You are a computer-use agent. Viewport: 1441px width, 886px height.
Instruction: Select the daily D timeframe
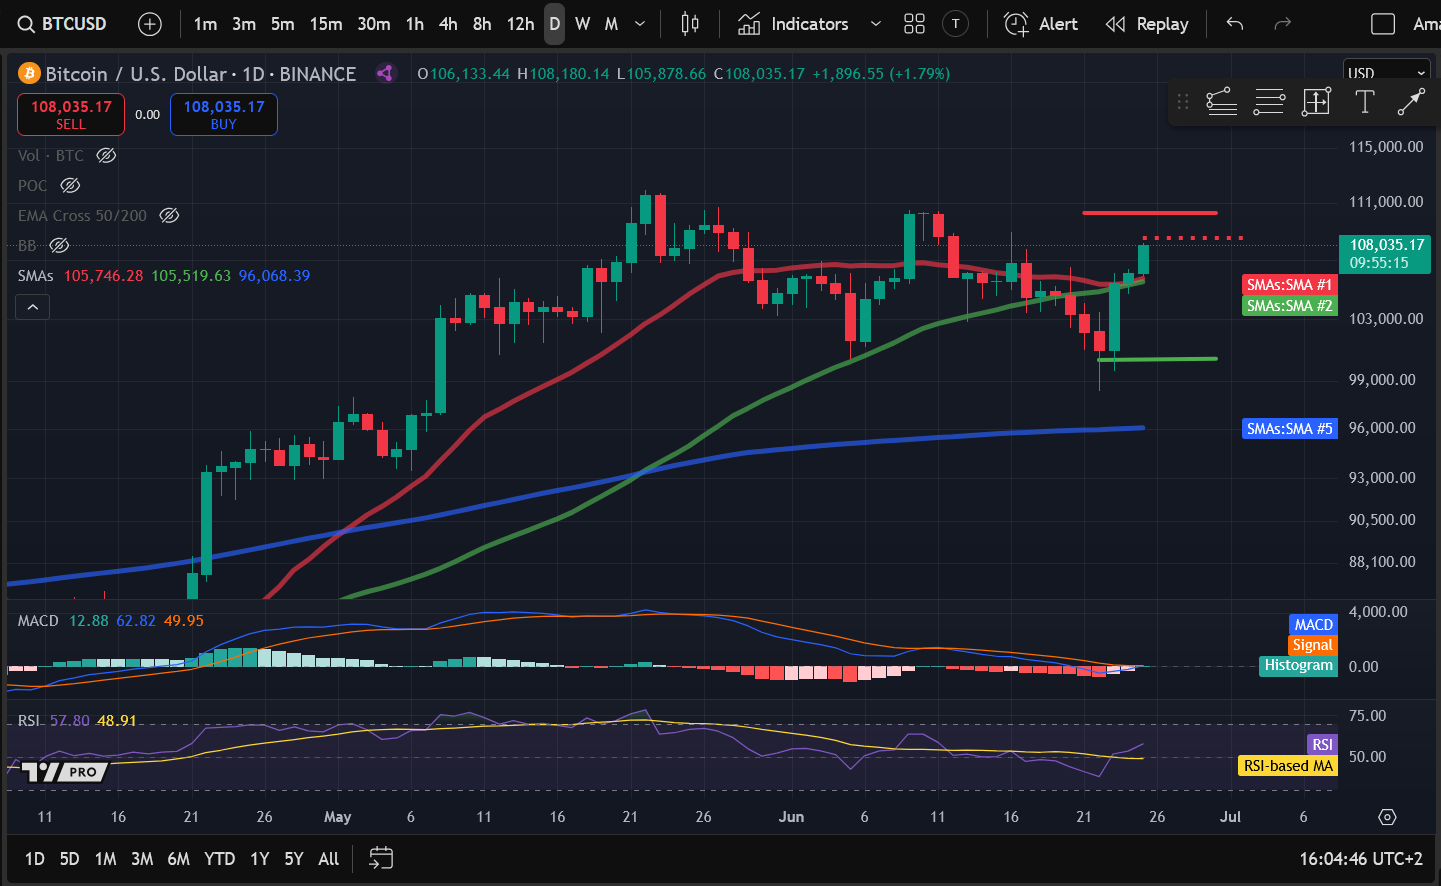point(555,24)
